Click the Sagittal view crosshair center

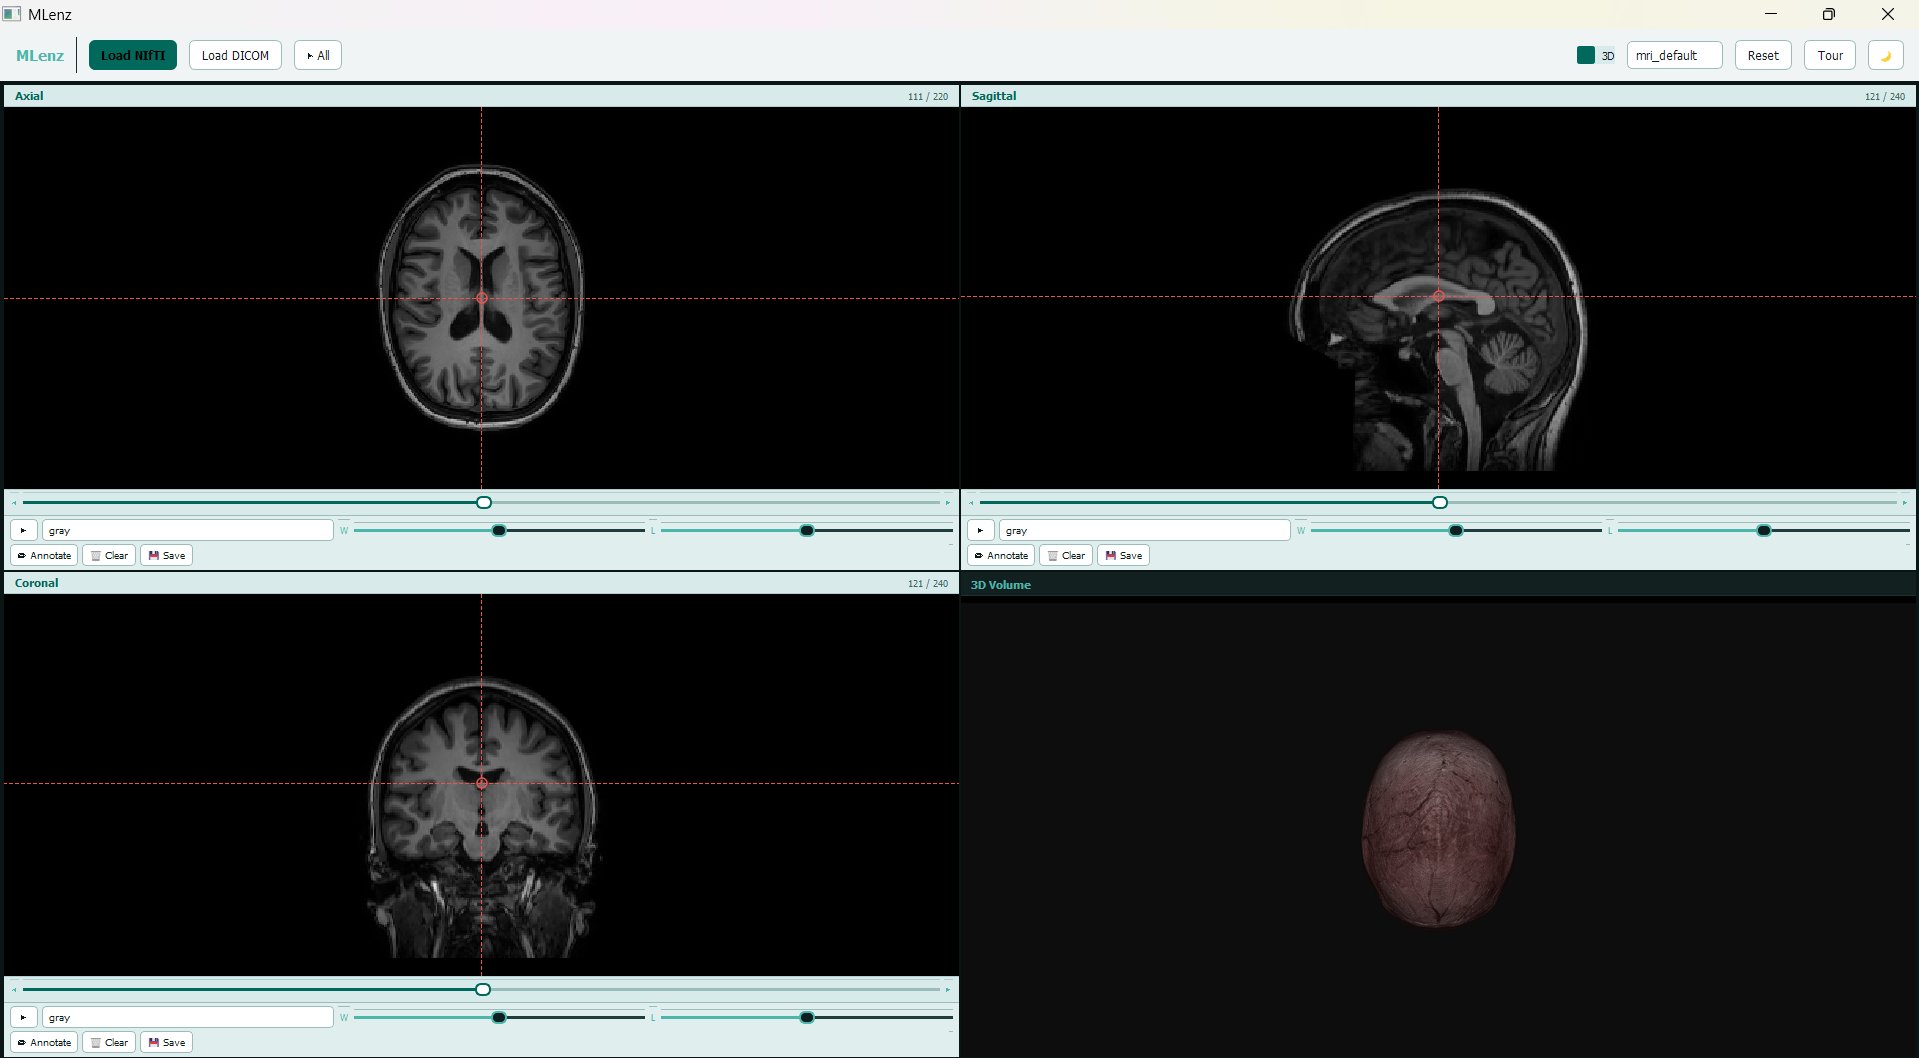point(1438,296)
